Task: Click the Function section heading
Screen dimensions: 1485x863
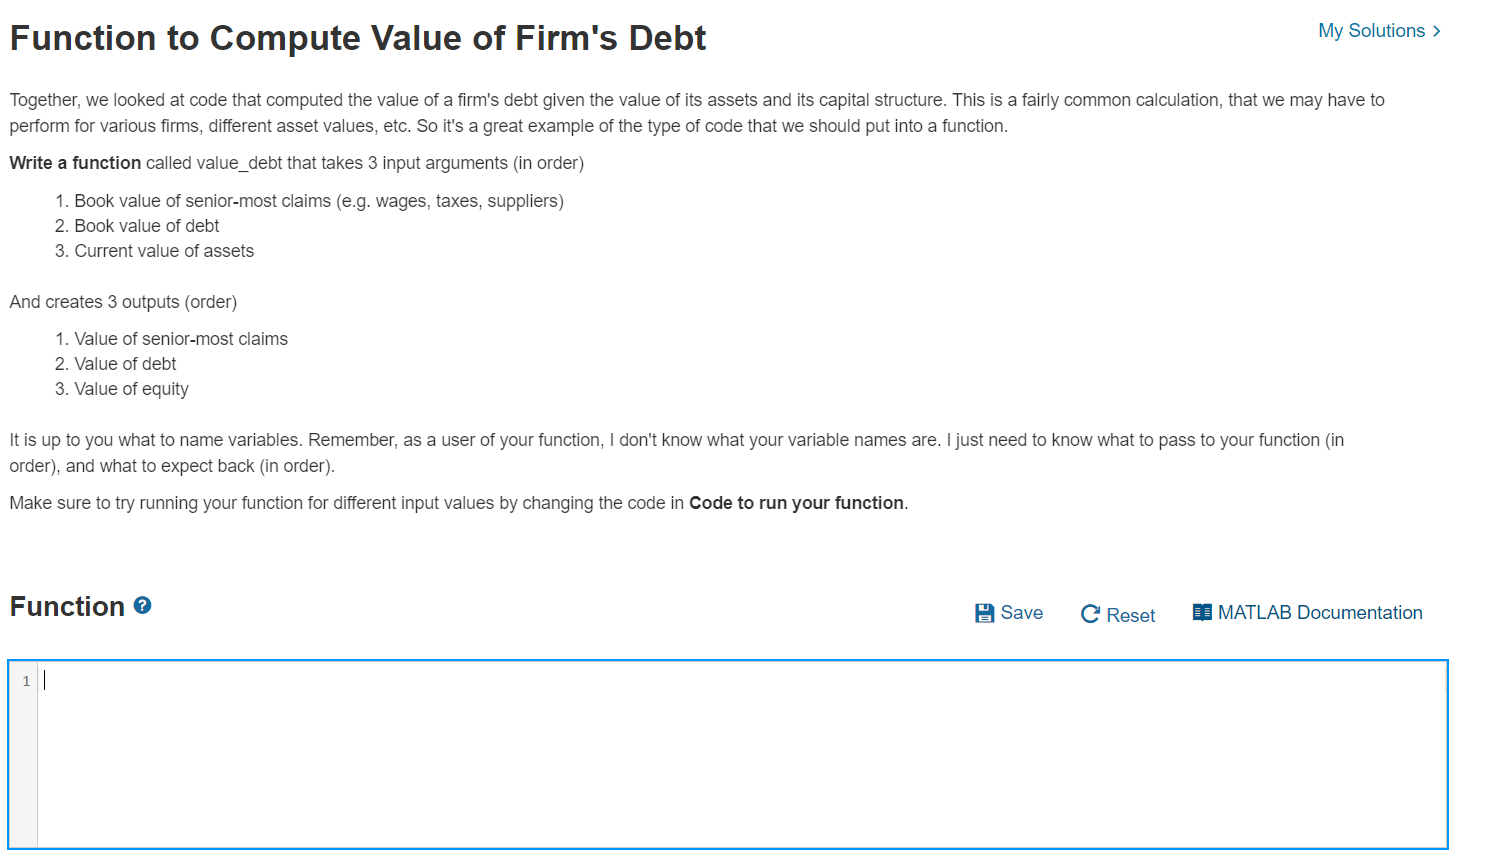Action: [x=64, y=605]
